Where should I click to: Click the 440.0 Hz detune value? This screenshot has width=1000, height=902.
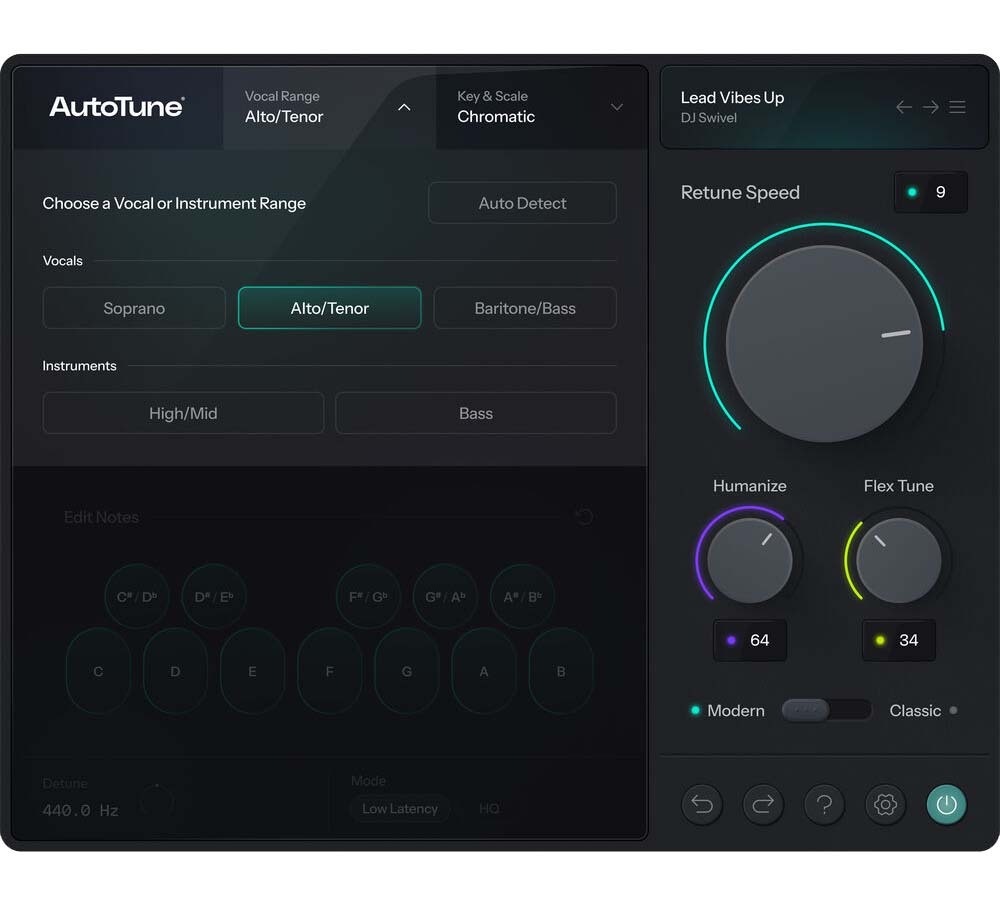(80, 810)
